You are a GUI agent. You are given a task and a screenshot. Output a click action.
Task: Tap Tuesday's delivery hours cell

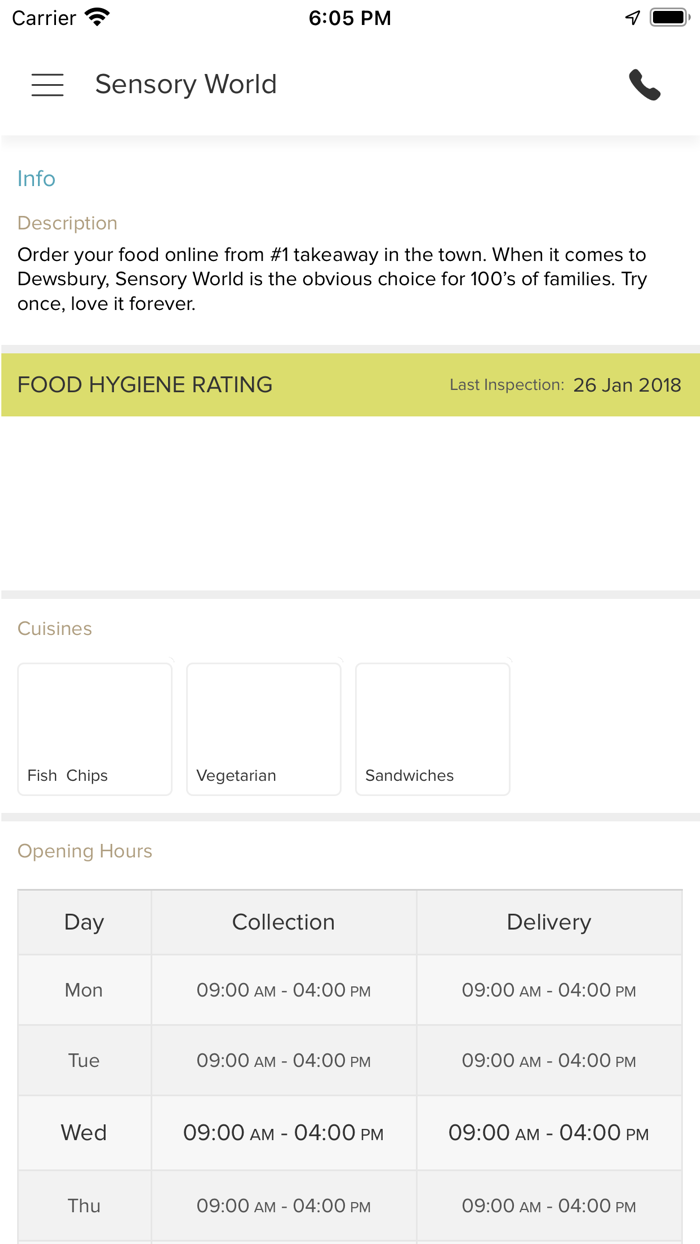click(x=549, y=1061)
